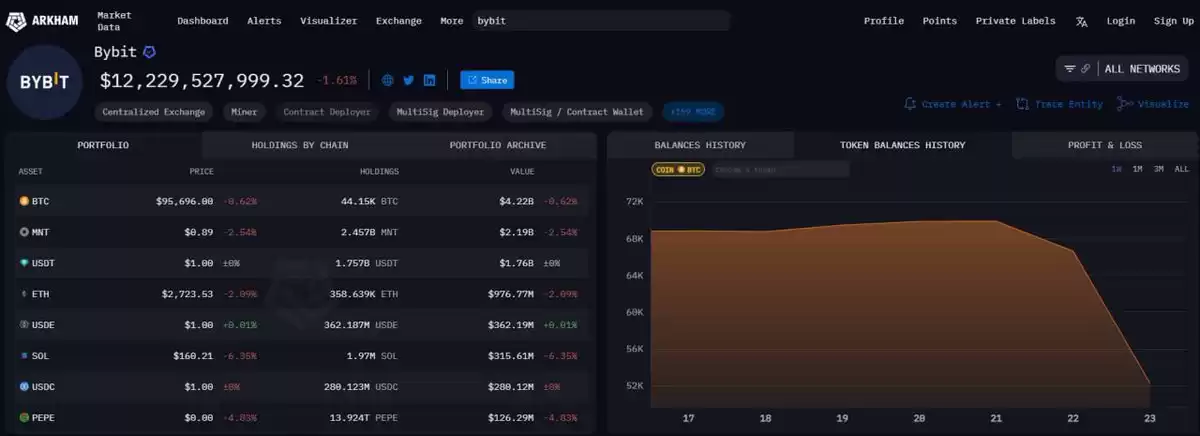The width and height of the screenshot is (1200, 436).
Task: Click the SOL token icon in portfolio
Action: tap(24, 356)
